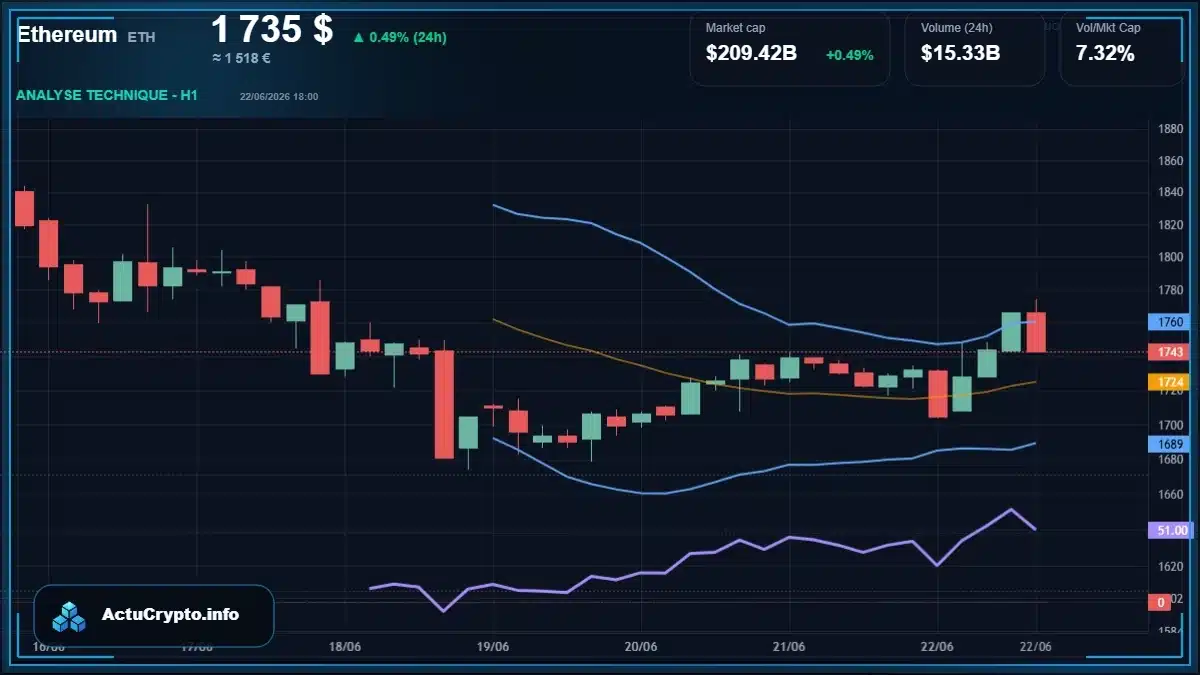Click the Ethereum title
This screenshot has width=1200, height=675.
click(x=67, y=34)
